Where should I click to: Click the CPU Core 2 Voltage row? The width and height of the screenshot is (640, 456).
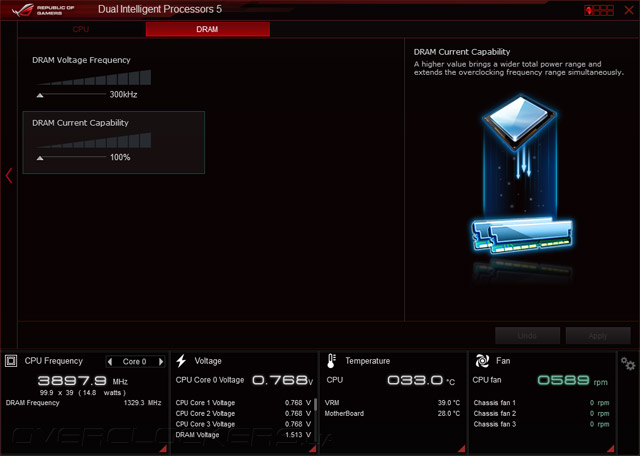243,414
